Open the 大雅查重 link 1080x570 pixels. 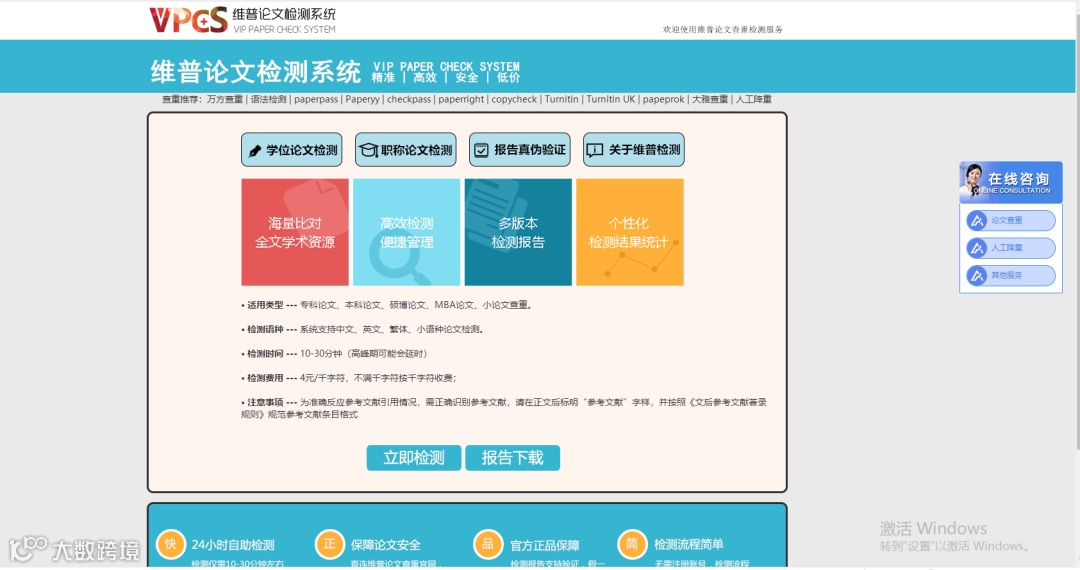[710, 99]
